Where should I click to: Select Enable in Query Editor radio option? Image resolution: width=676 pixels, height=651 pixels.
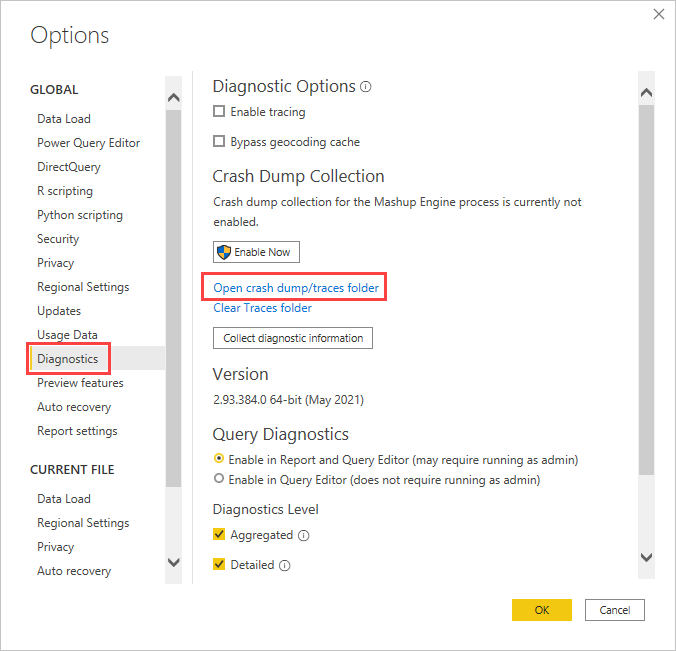coord(219,480)
